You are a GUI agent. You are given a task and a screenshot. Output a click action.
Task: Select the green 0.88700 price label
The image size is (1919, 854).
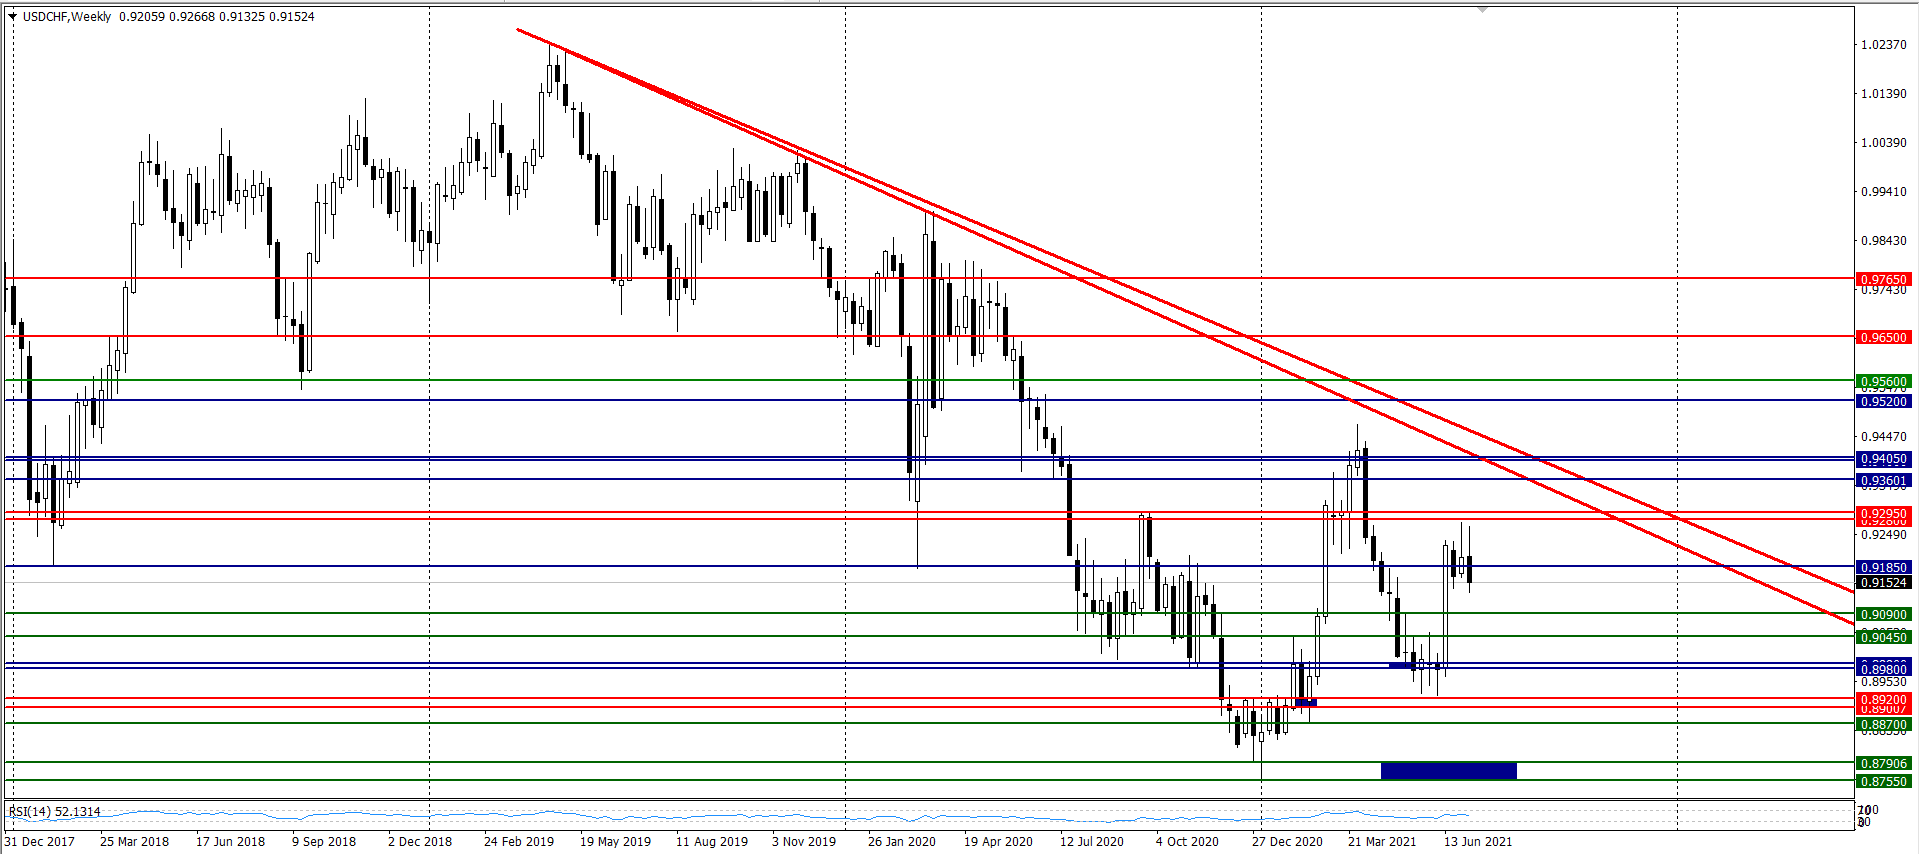[1883, 725]
